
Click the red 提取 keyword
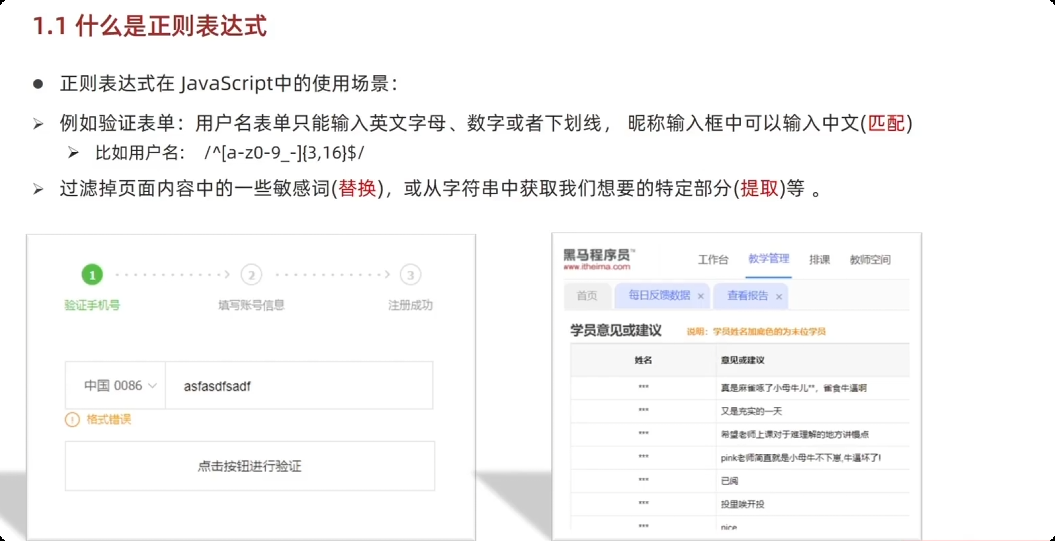point(759,189)
